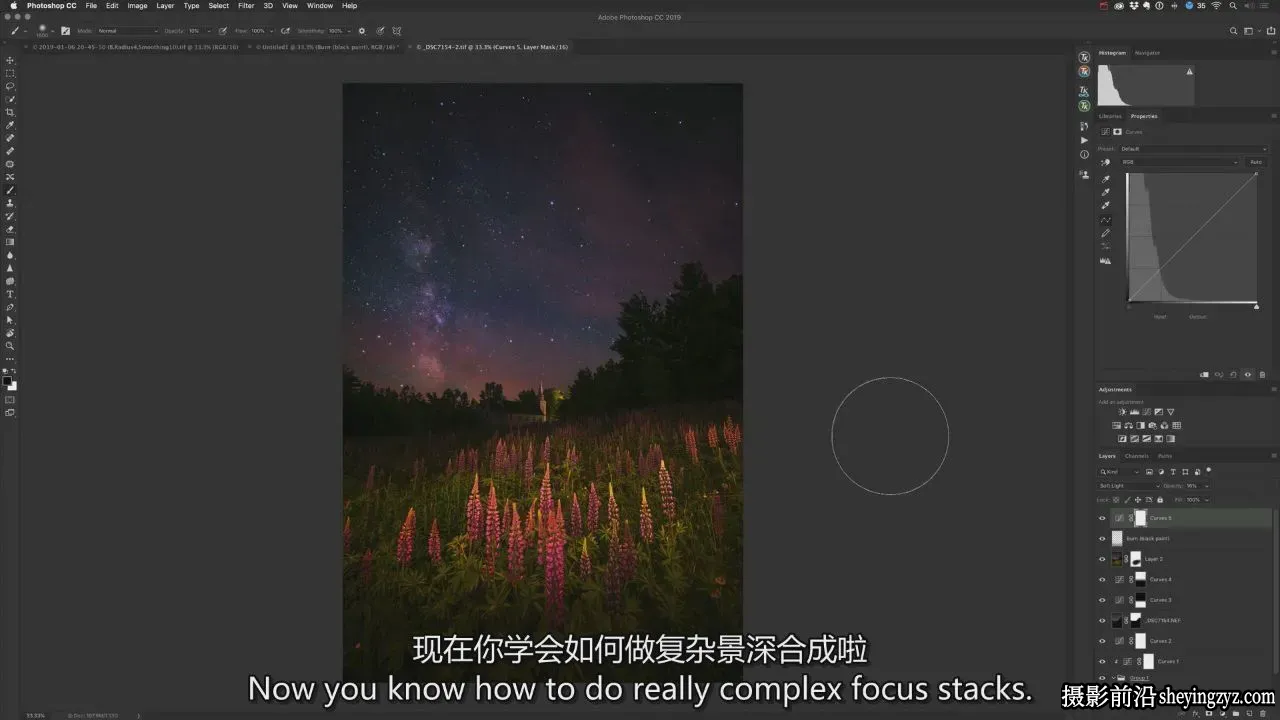Switch to the Navigator tab
Screen dimensions: 1280x720
(1147, 53)
